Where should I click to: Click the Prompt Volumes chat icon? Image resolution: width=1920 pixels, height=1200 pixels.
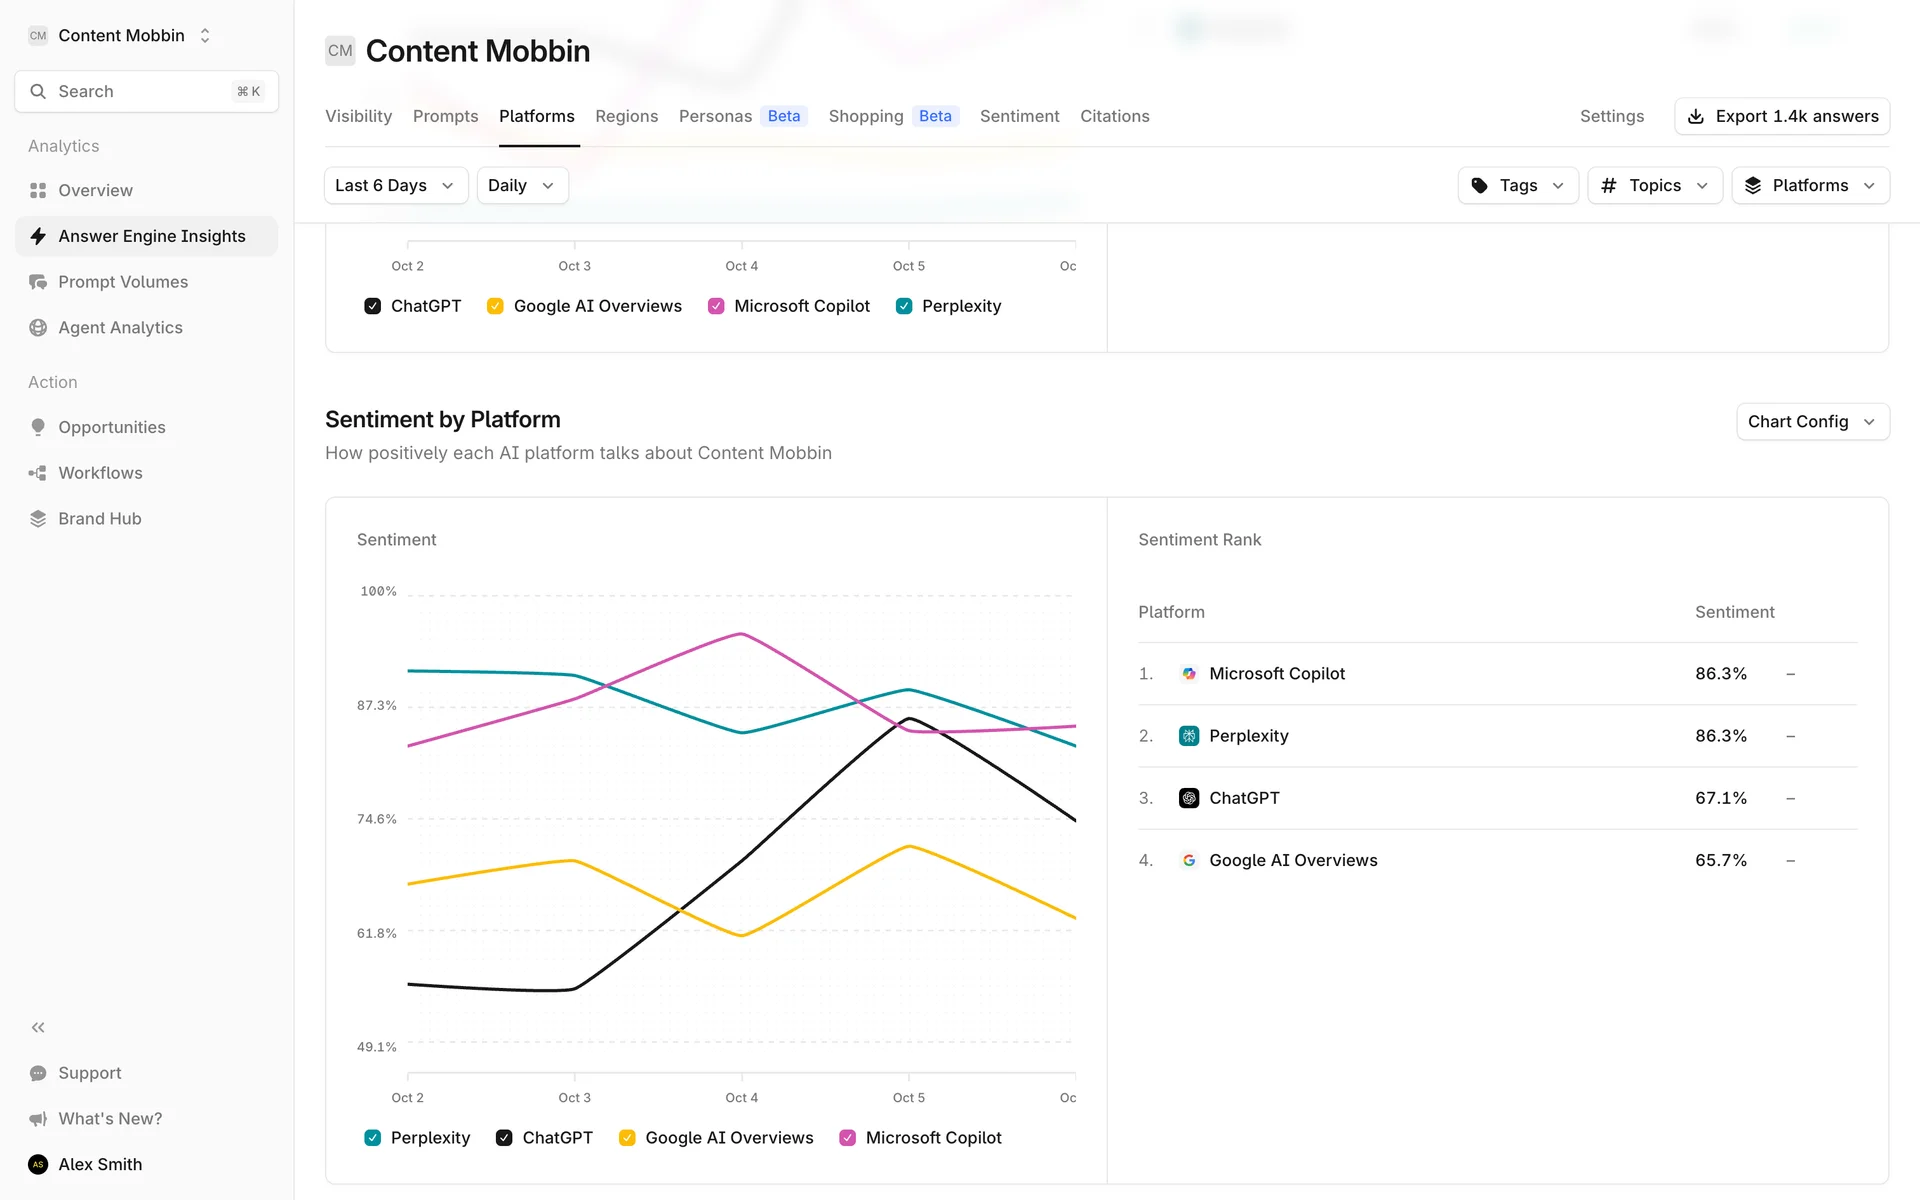coord(38,282)
